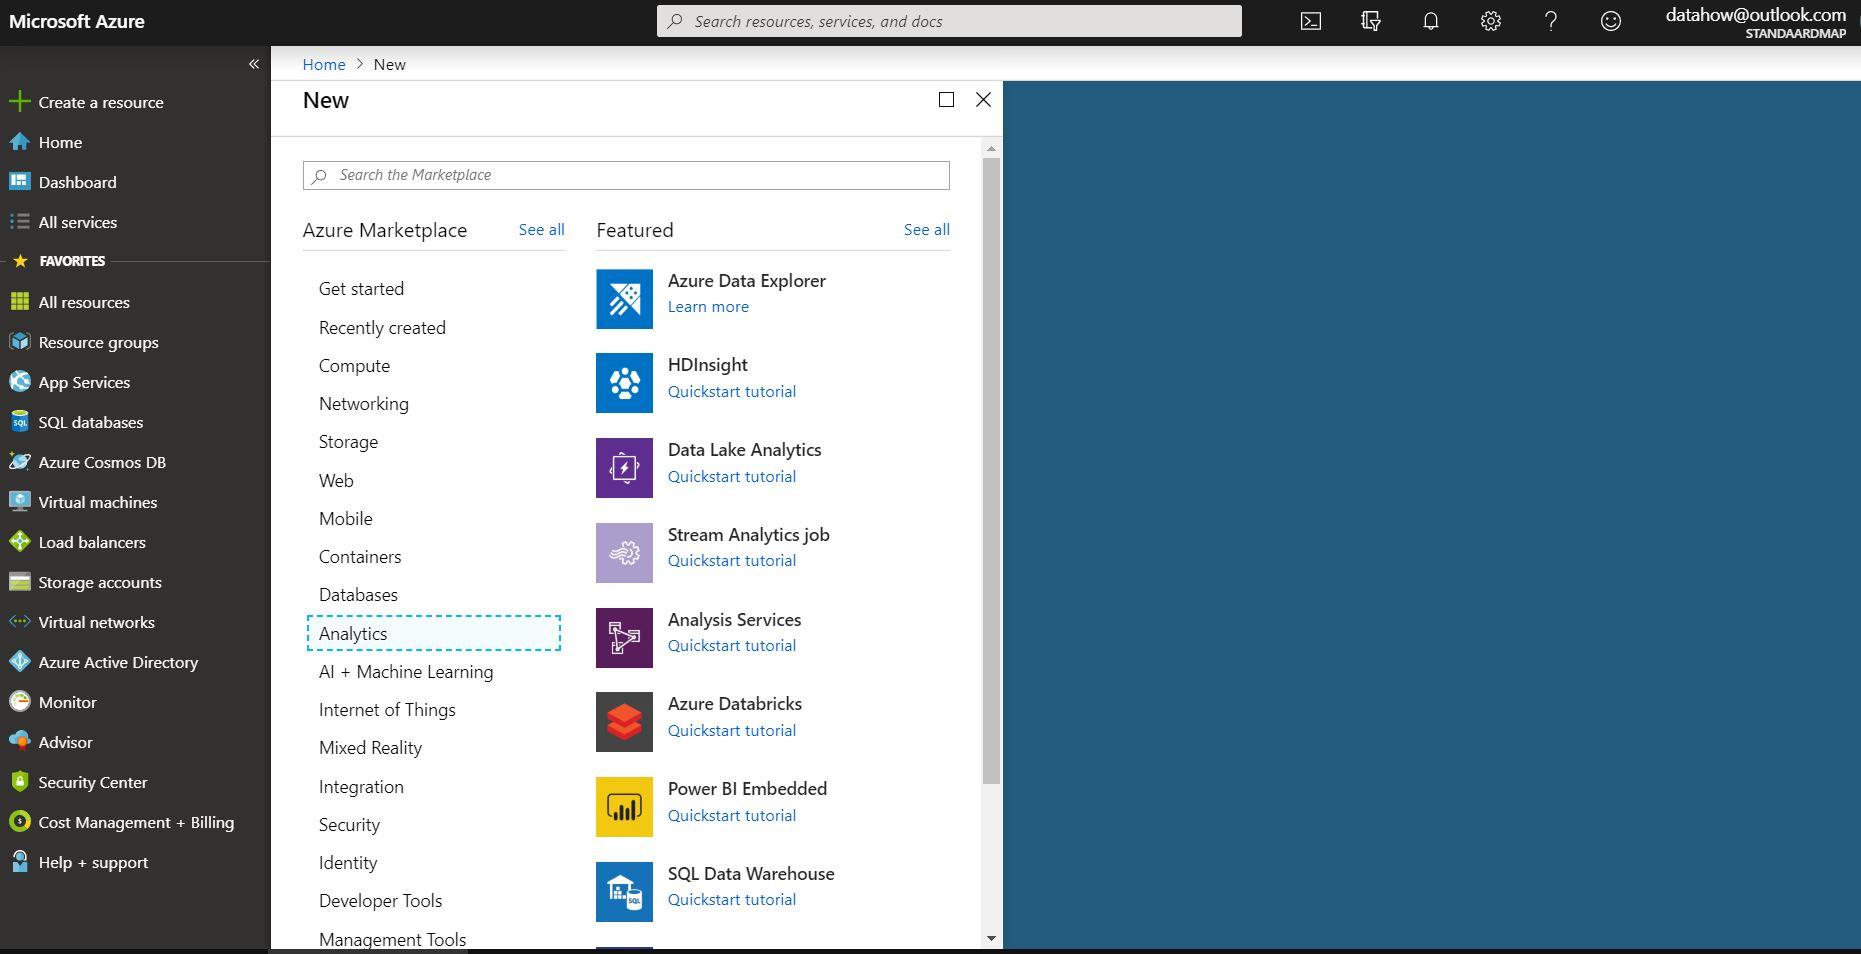Viewport: 1861px width, 954px height.
Task: Select the Compute category
Action: coord(354,366)
